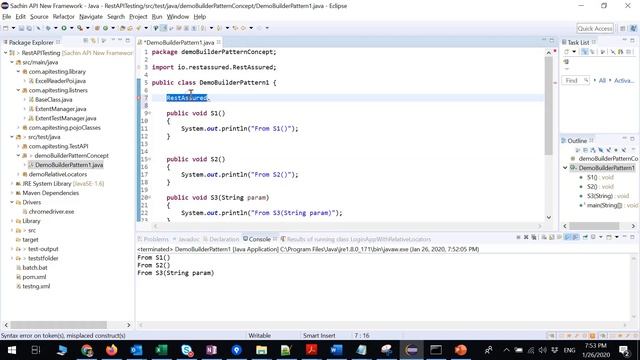
Task: Toggle Scheduled view in Task List toolbar
Action: pos(592,52)
